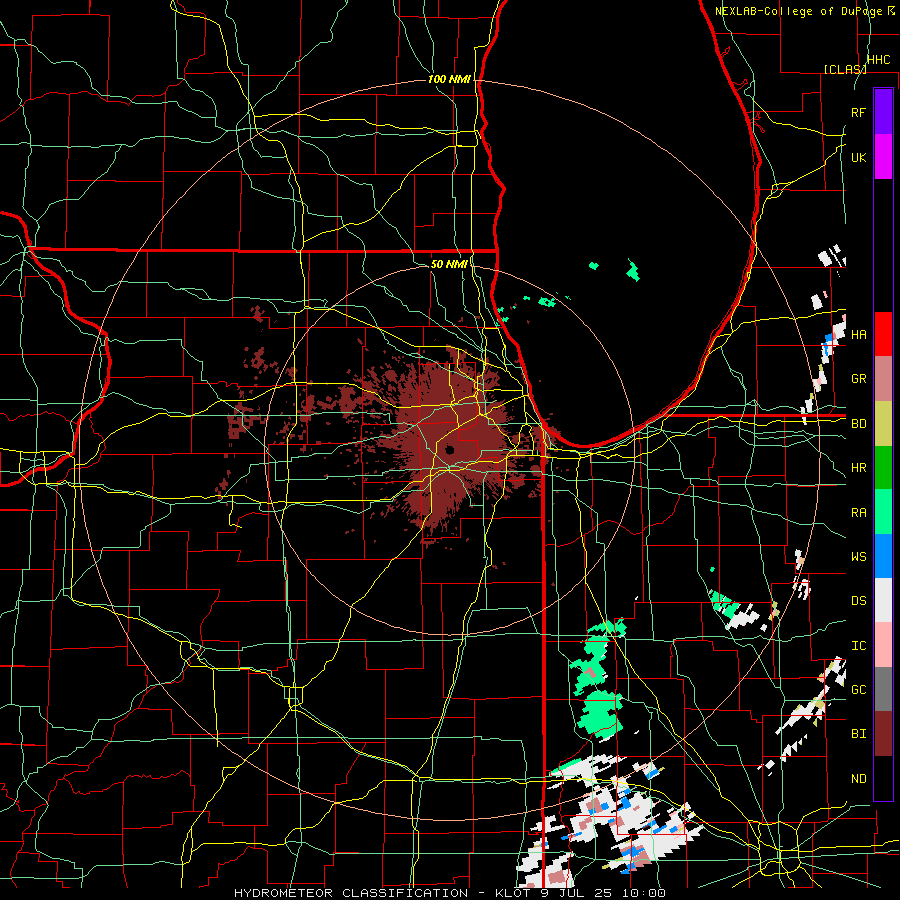Click the black radar site dot

(449, 449)
